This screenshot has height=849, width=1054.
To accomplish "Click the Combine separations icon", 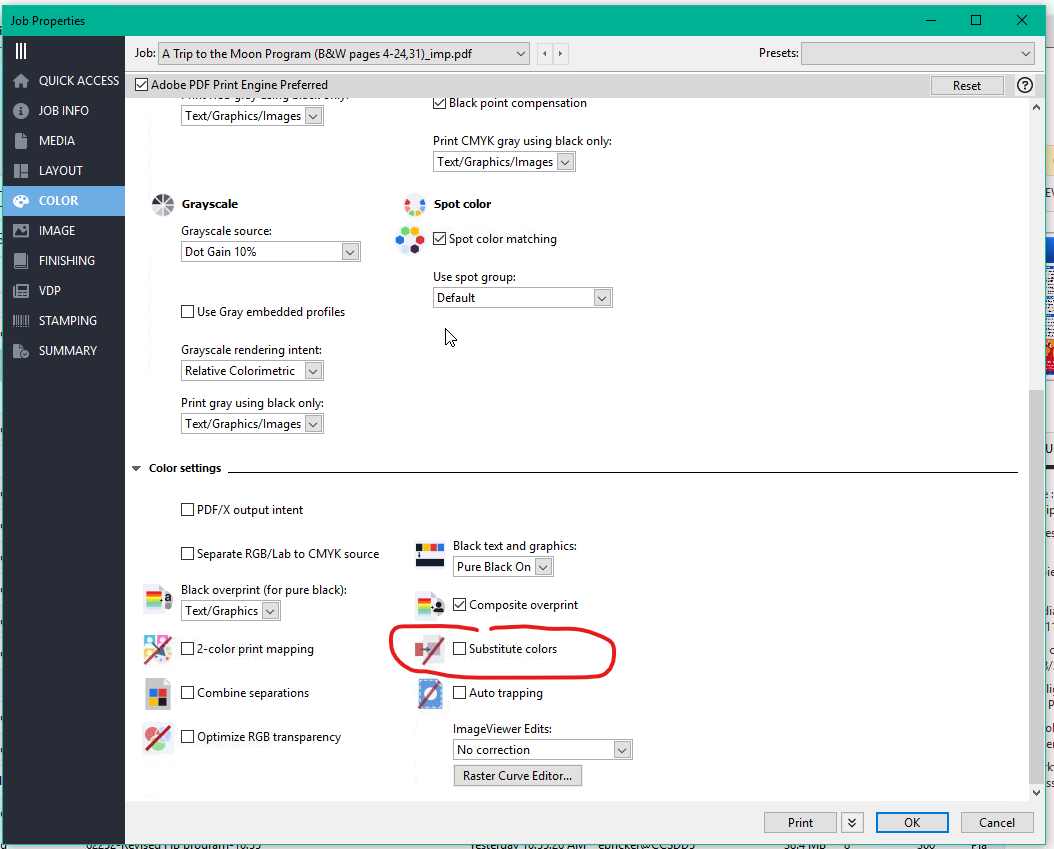I will pos(158,694).
